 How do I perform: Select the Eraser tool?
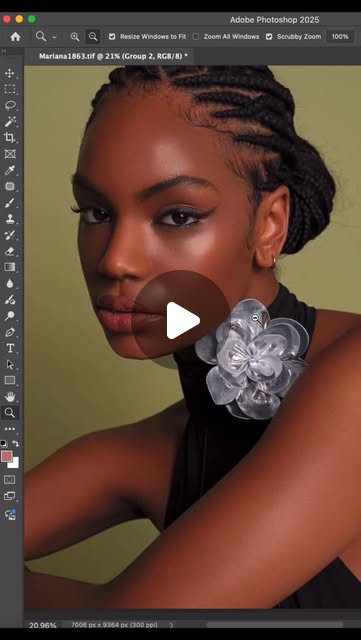click(10, 251)
